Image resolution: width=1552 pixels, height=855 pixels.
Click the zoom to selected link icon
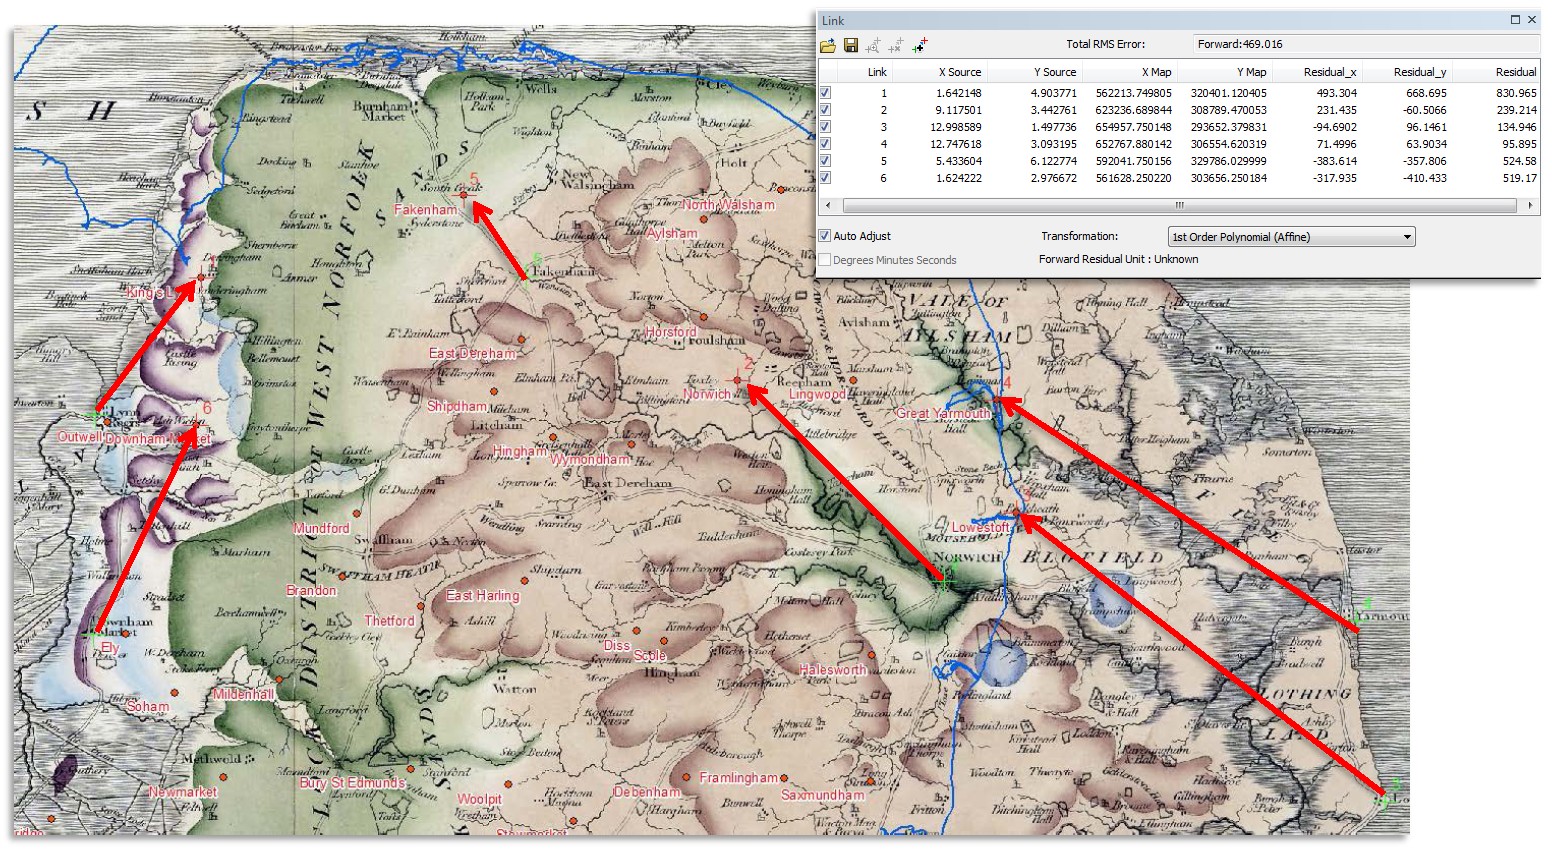(x=873, y=45)
